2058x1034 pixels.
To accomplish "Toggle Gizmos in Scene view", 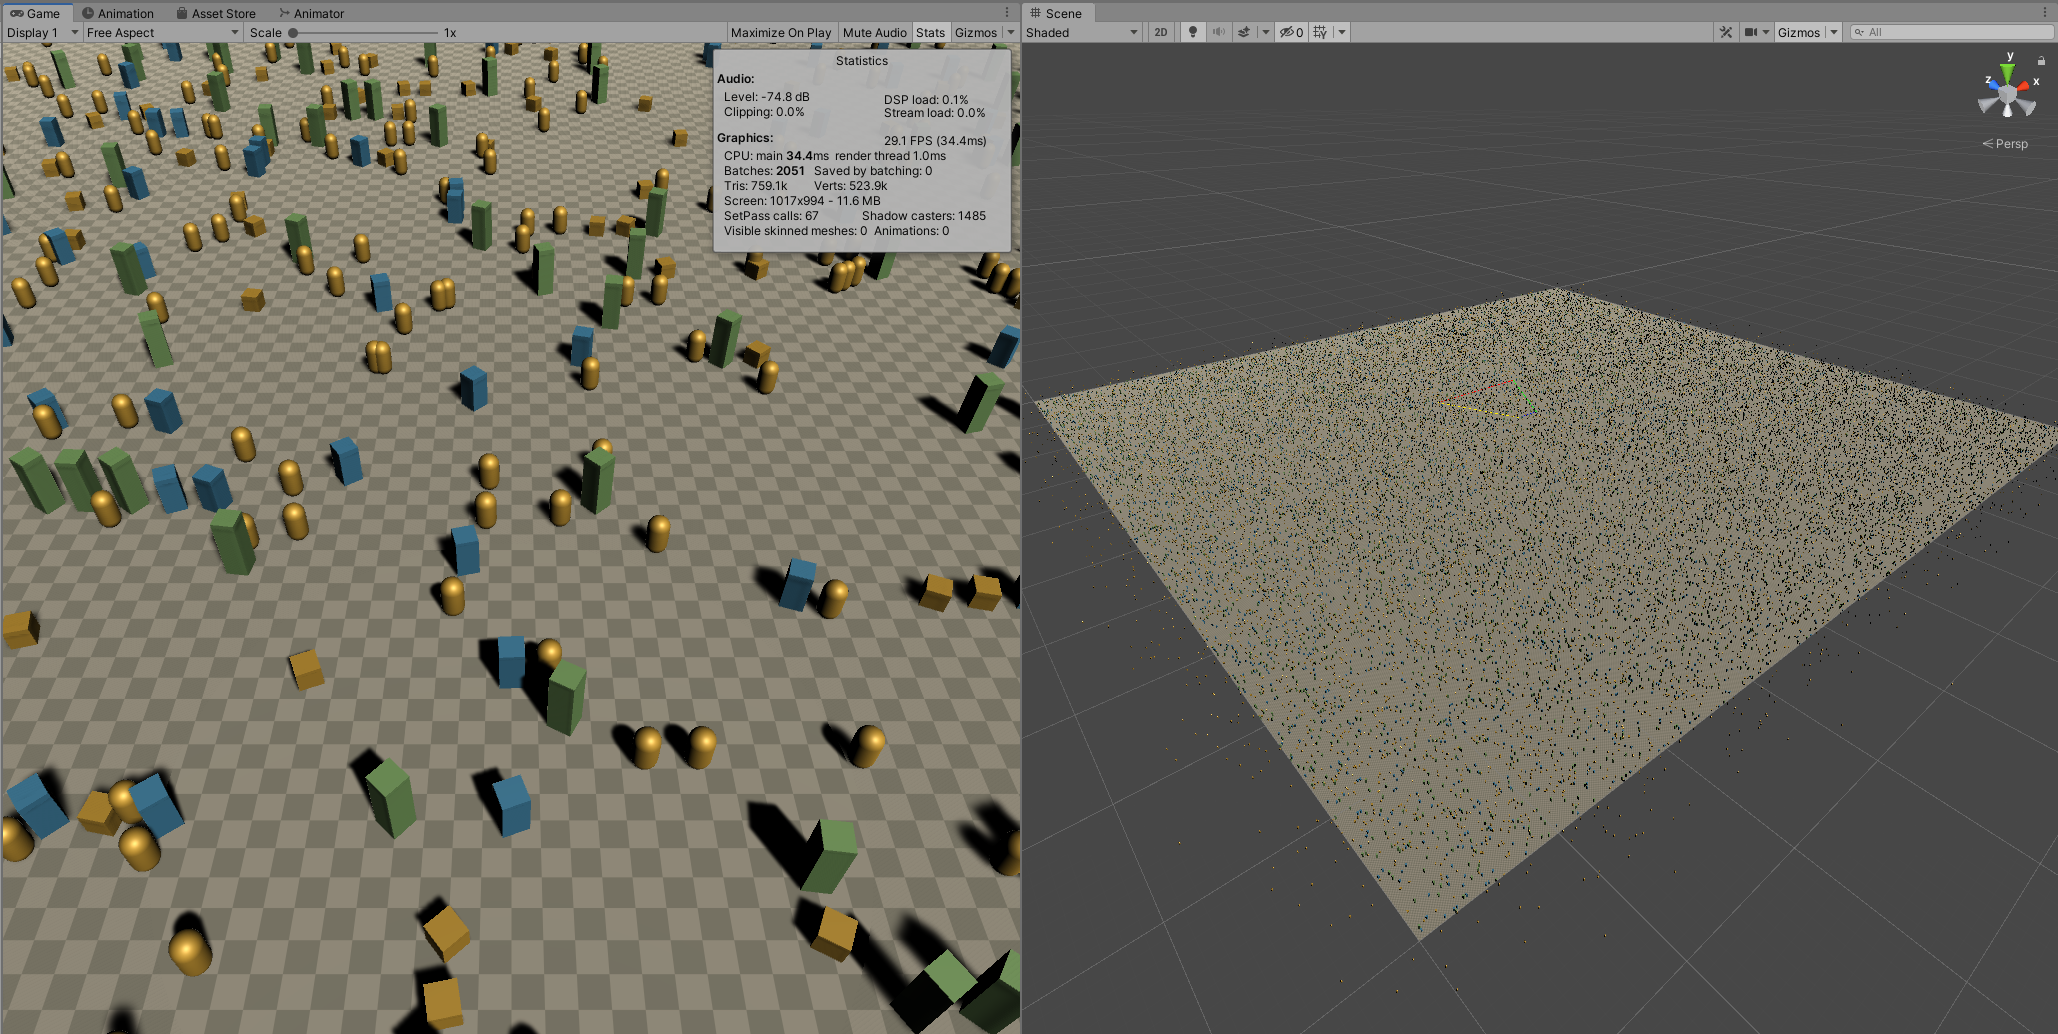I will [x=1798, y=32].
